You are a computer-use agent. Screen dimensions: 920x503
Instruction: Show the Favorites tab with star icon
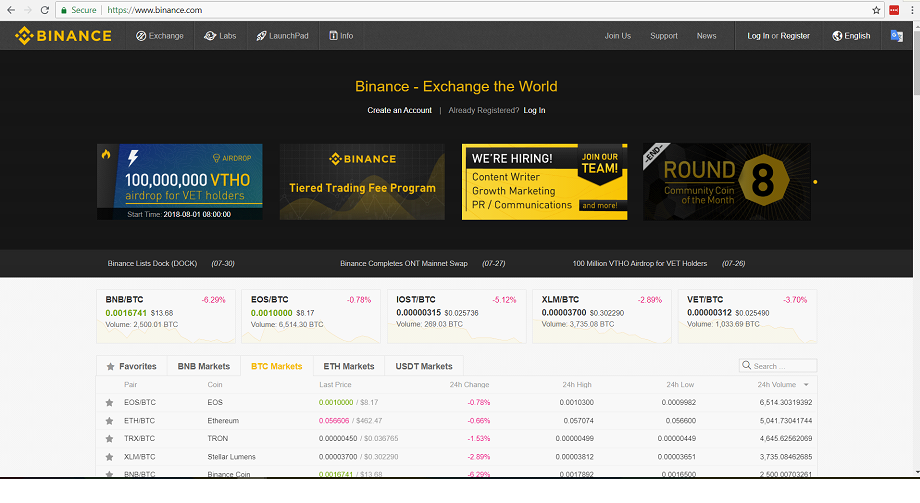click(131, 366)
